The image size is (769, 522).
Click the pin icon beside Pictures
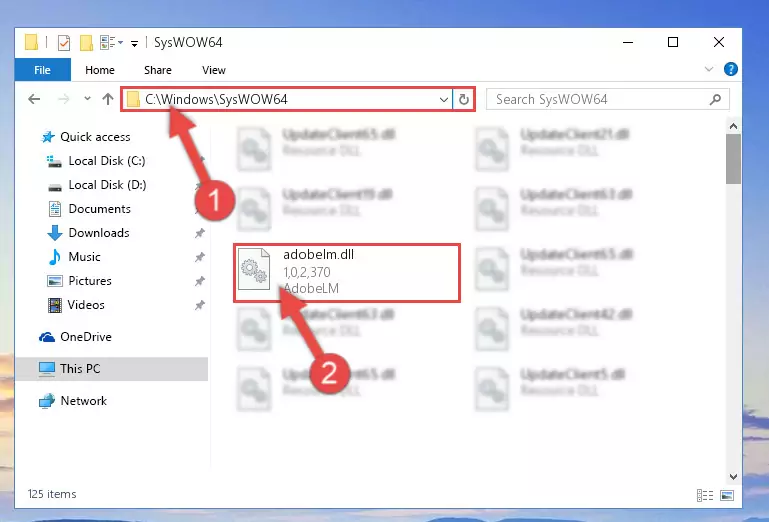(200, 281)
